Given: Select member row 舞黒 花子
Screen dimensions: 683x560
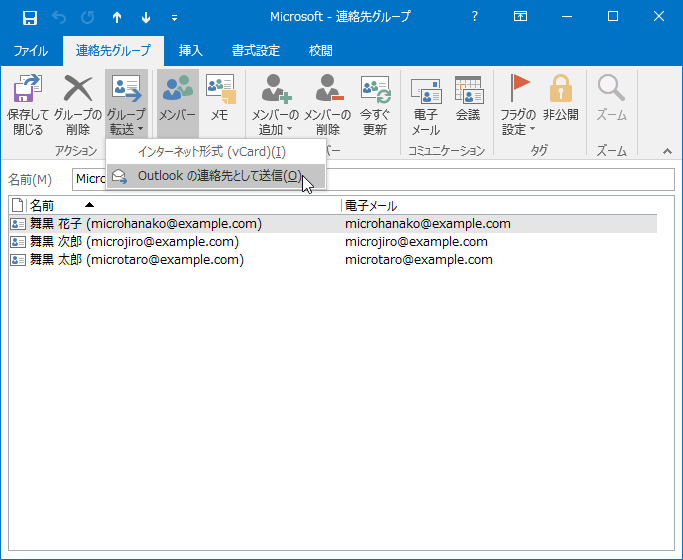Looking at the screenshot, I should click(x=333, y=223).
